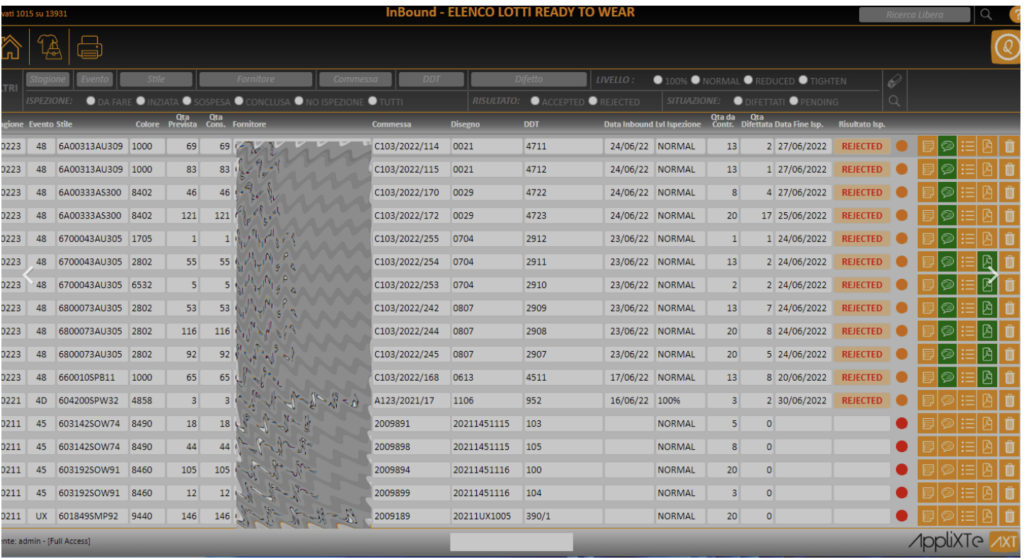Choose the TIGHTEN level radio option
This screenshot has width=1024, height=559.
(x=802, y=80)
